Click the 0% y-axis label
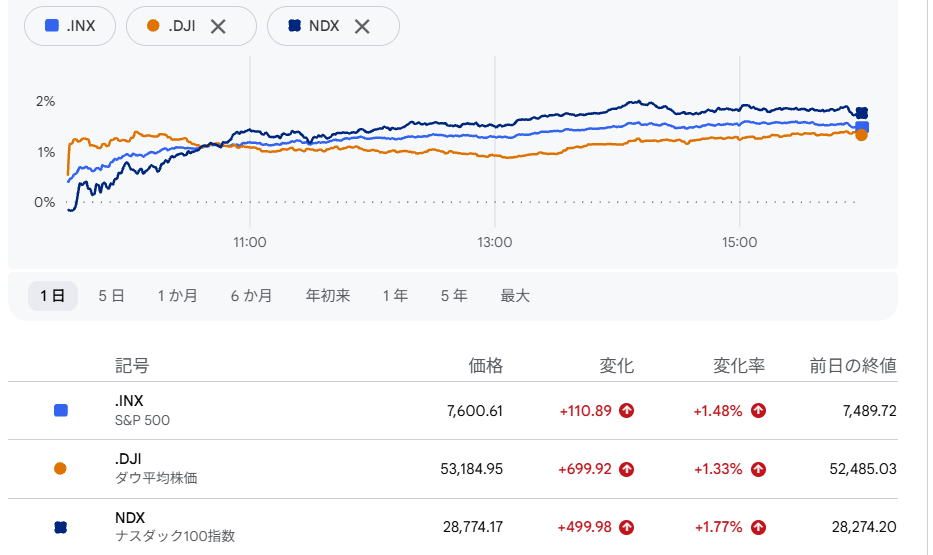Viewport: 933px width, 555px height. click(x=45, y=202)
